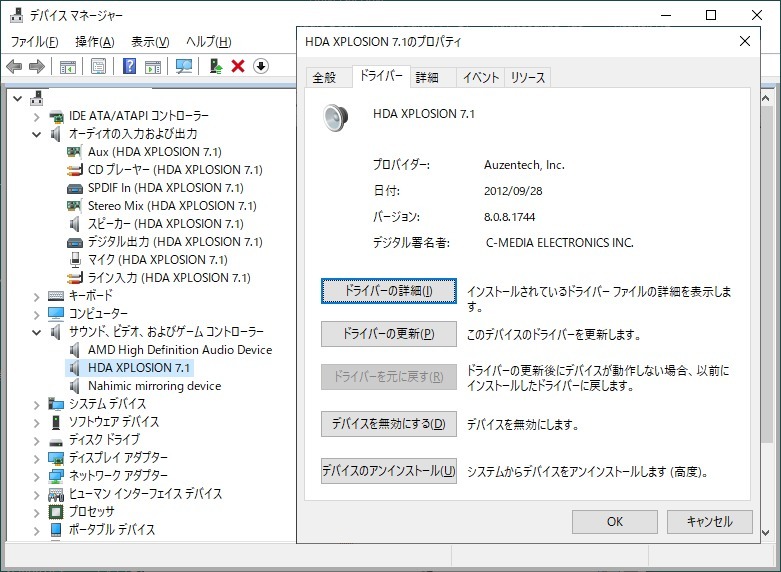Open the 操作(A) menu
781x572 pixels.
coord(95,42)
